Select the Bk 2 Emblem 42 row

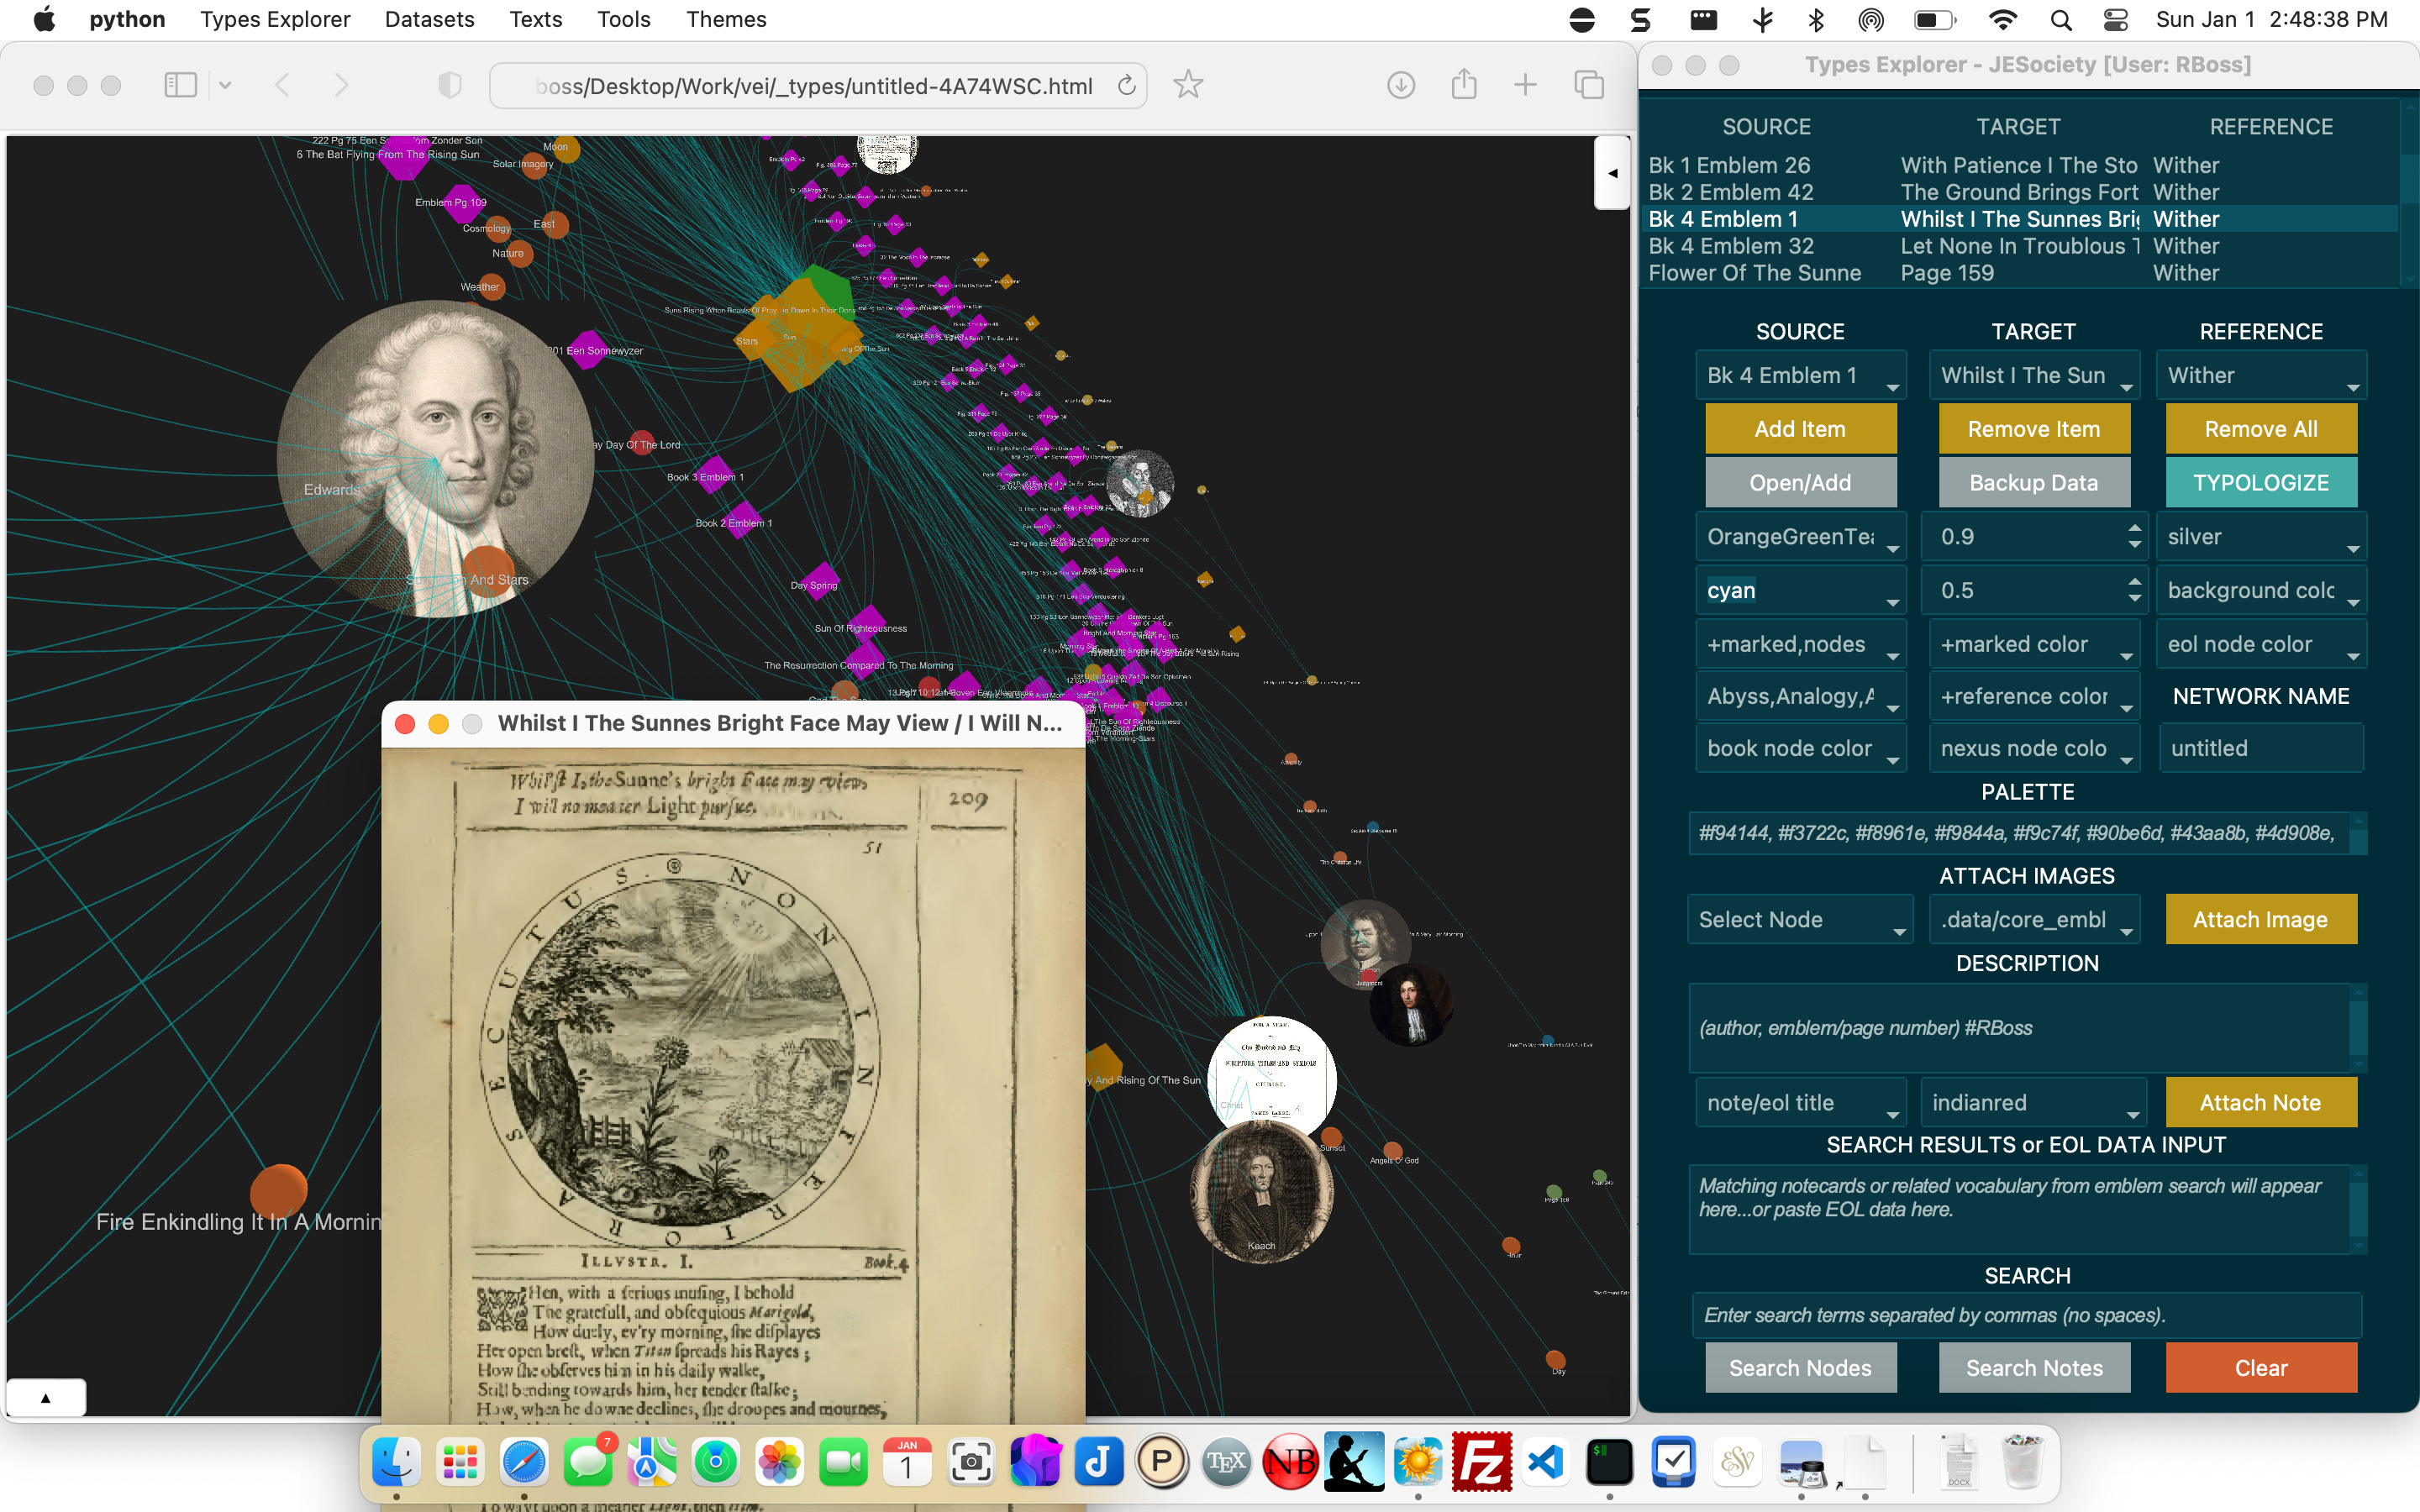tap(2022, 192)
